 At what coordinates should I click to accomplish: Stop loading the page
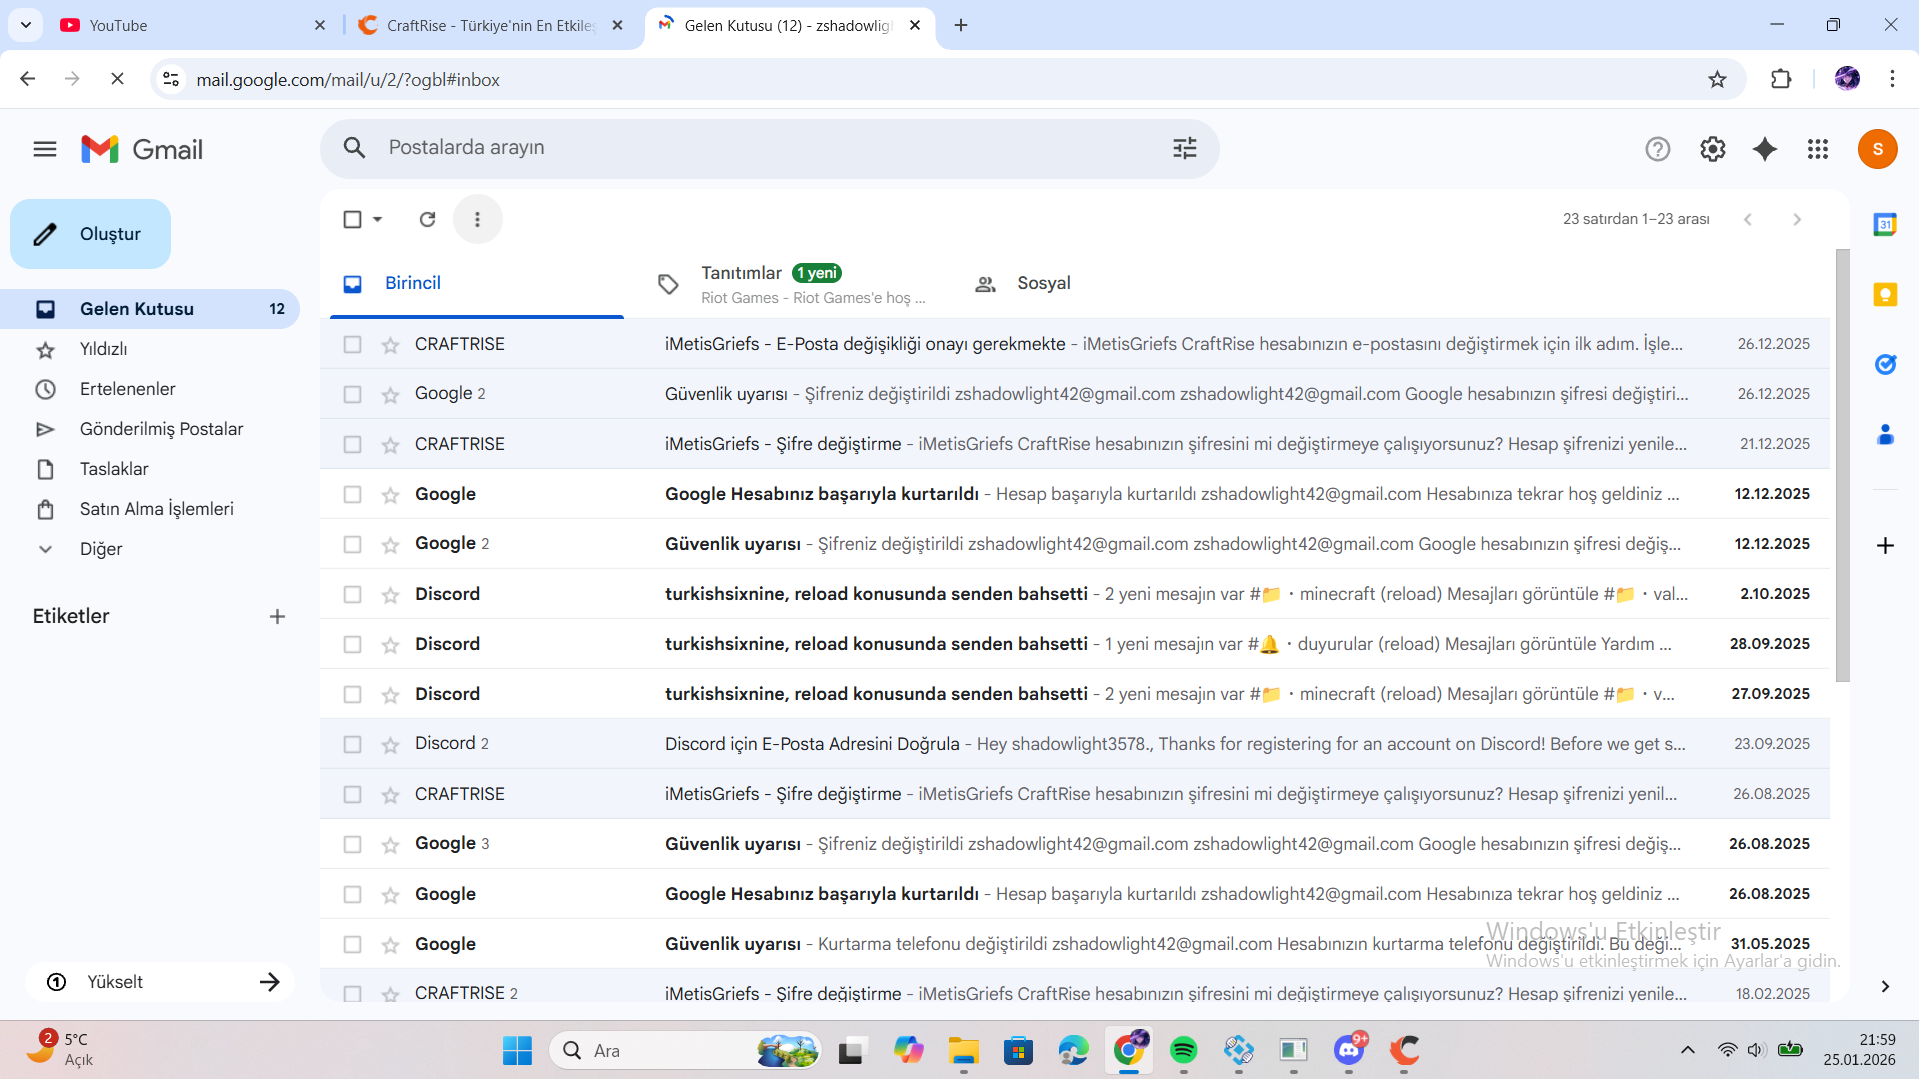click(x=117, y=79)
